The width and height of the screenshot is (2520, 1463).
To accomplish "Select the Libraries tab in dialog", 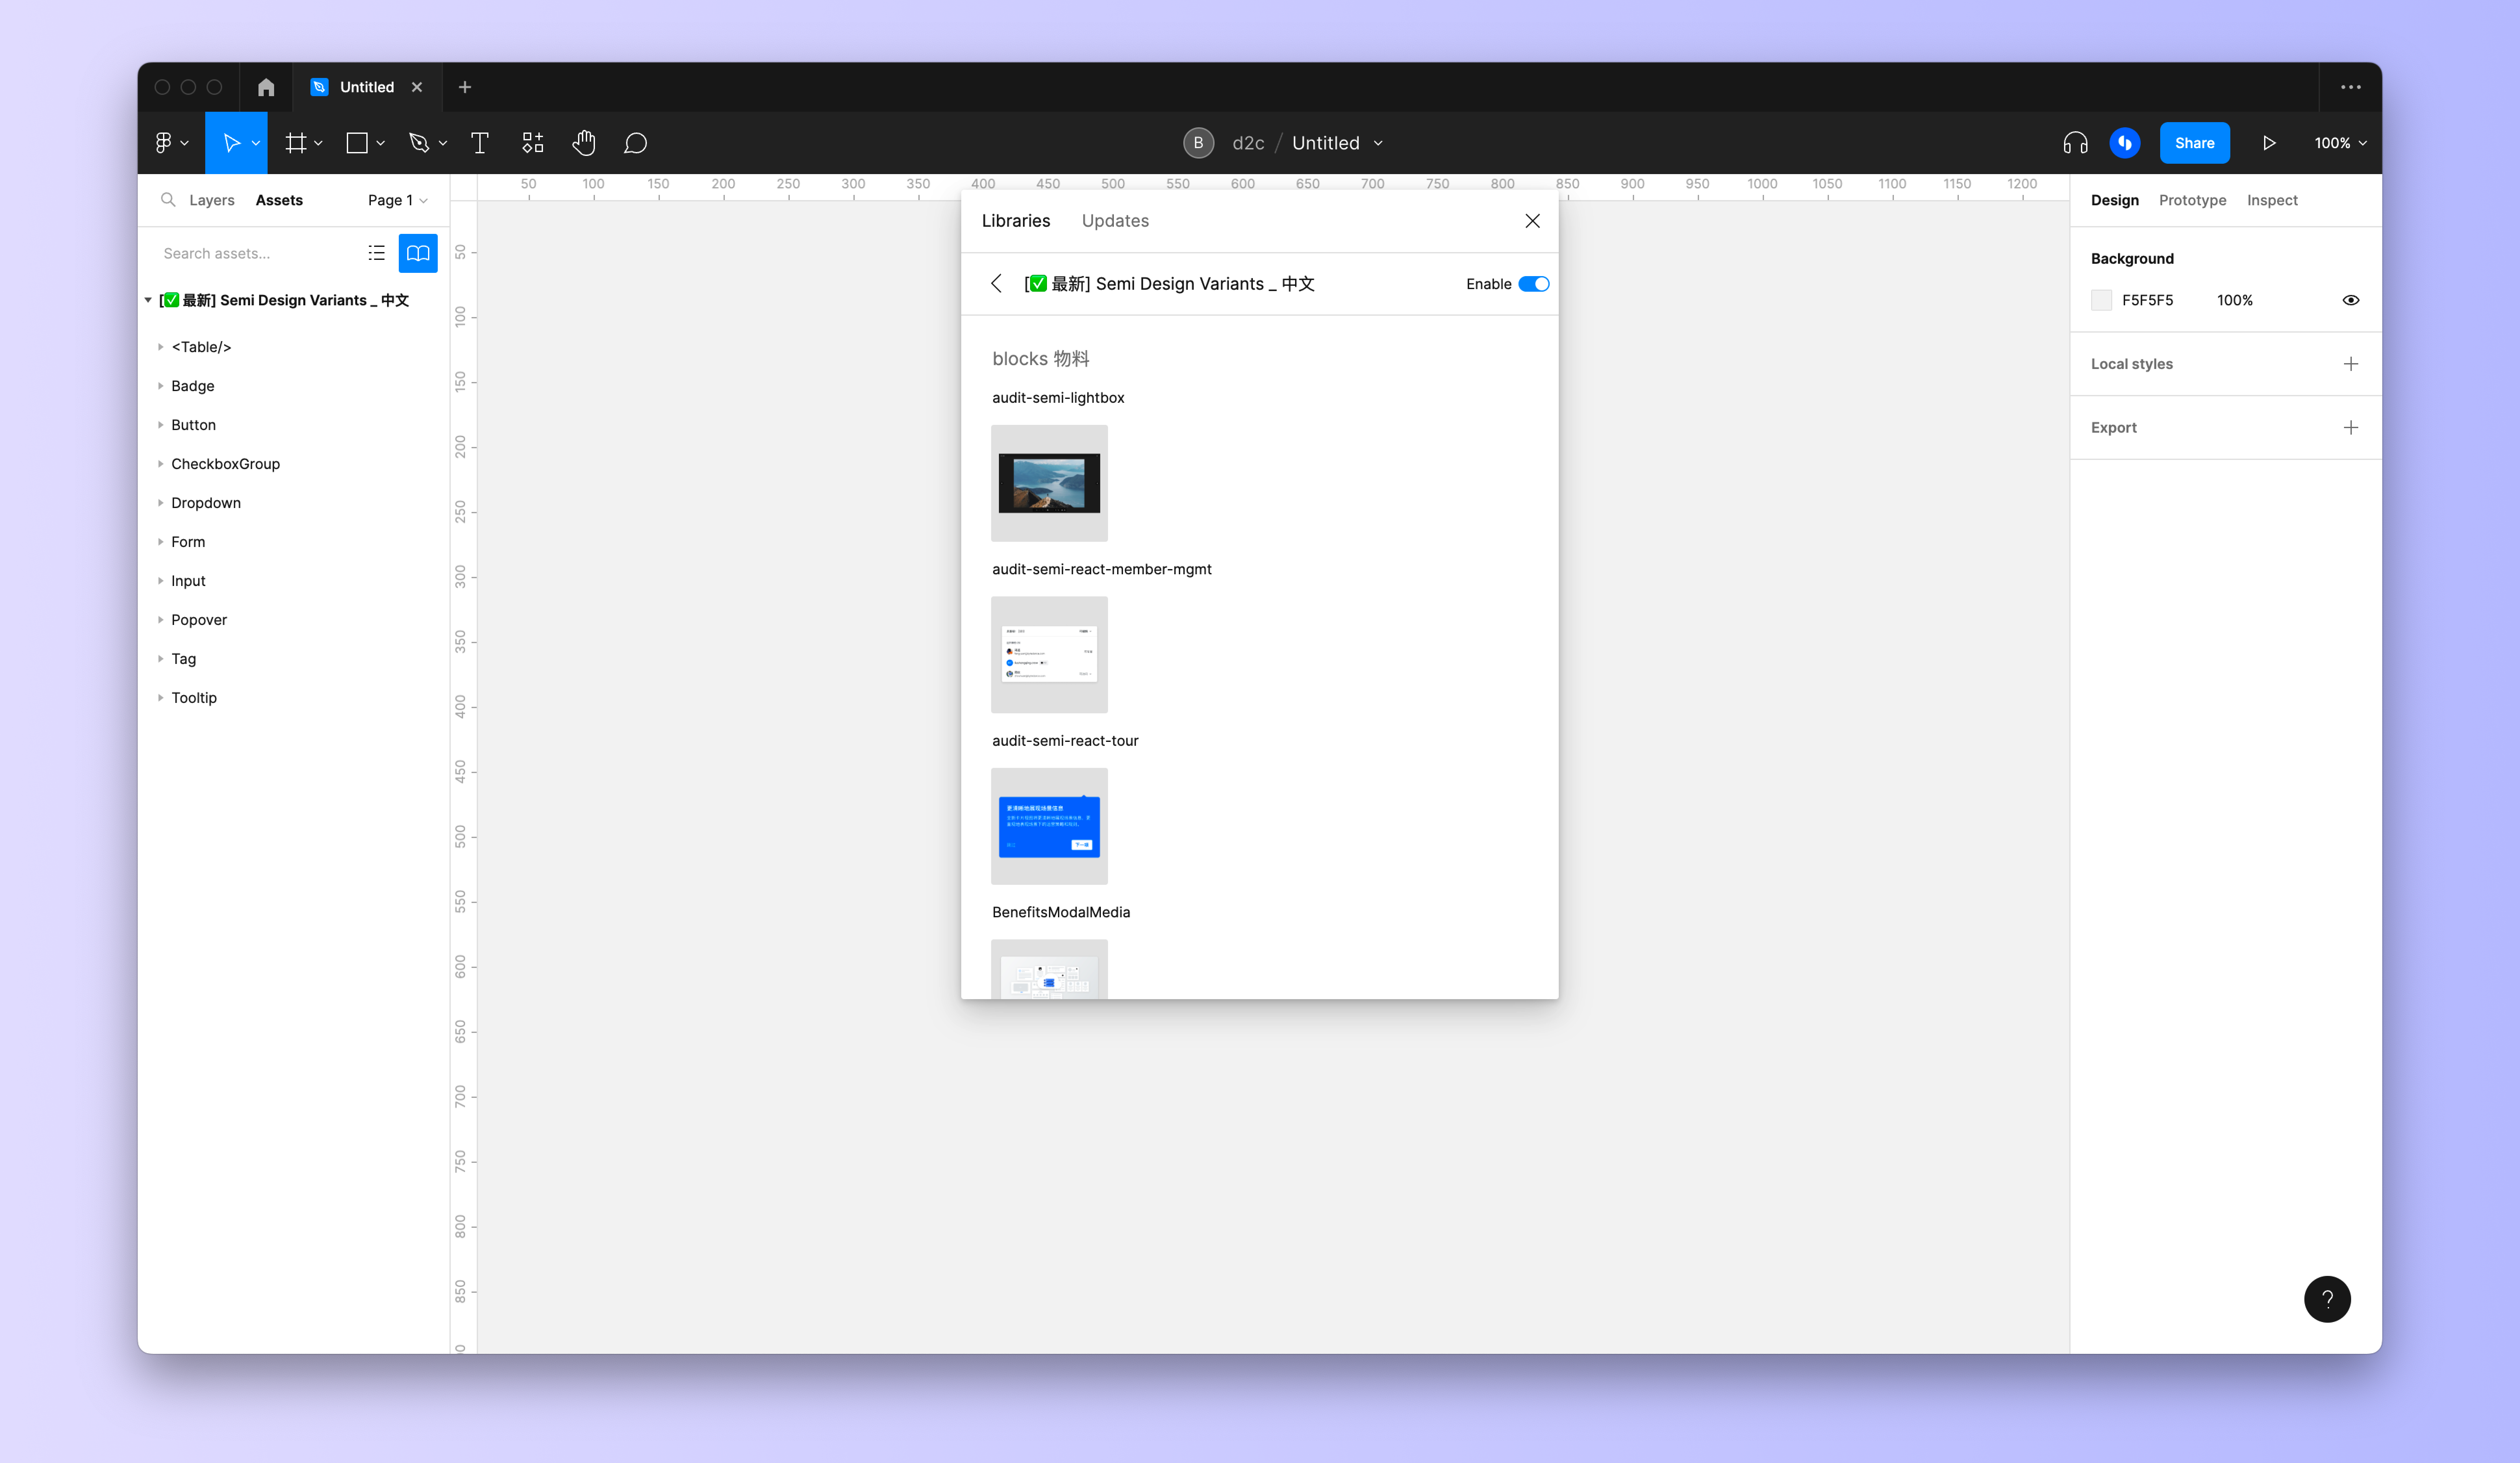I will 1016,221.
